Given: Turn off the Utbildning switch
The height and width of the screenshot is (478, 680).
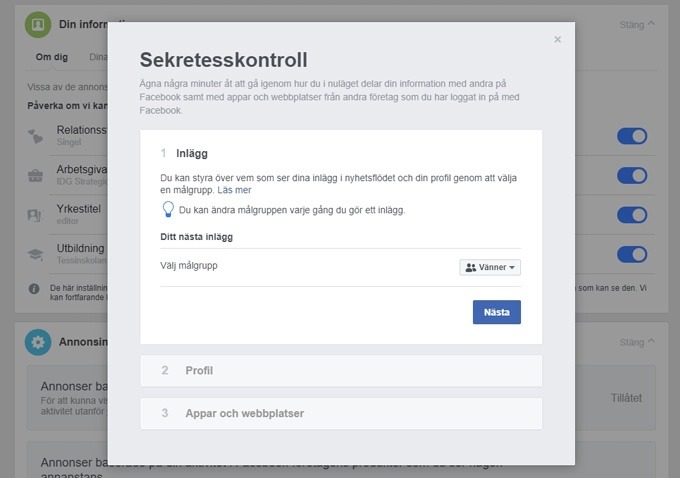Looking at the screenshot, I should pos(632,255).
